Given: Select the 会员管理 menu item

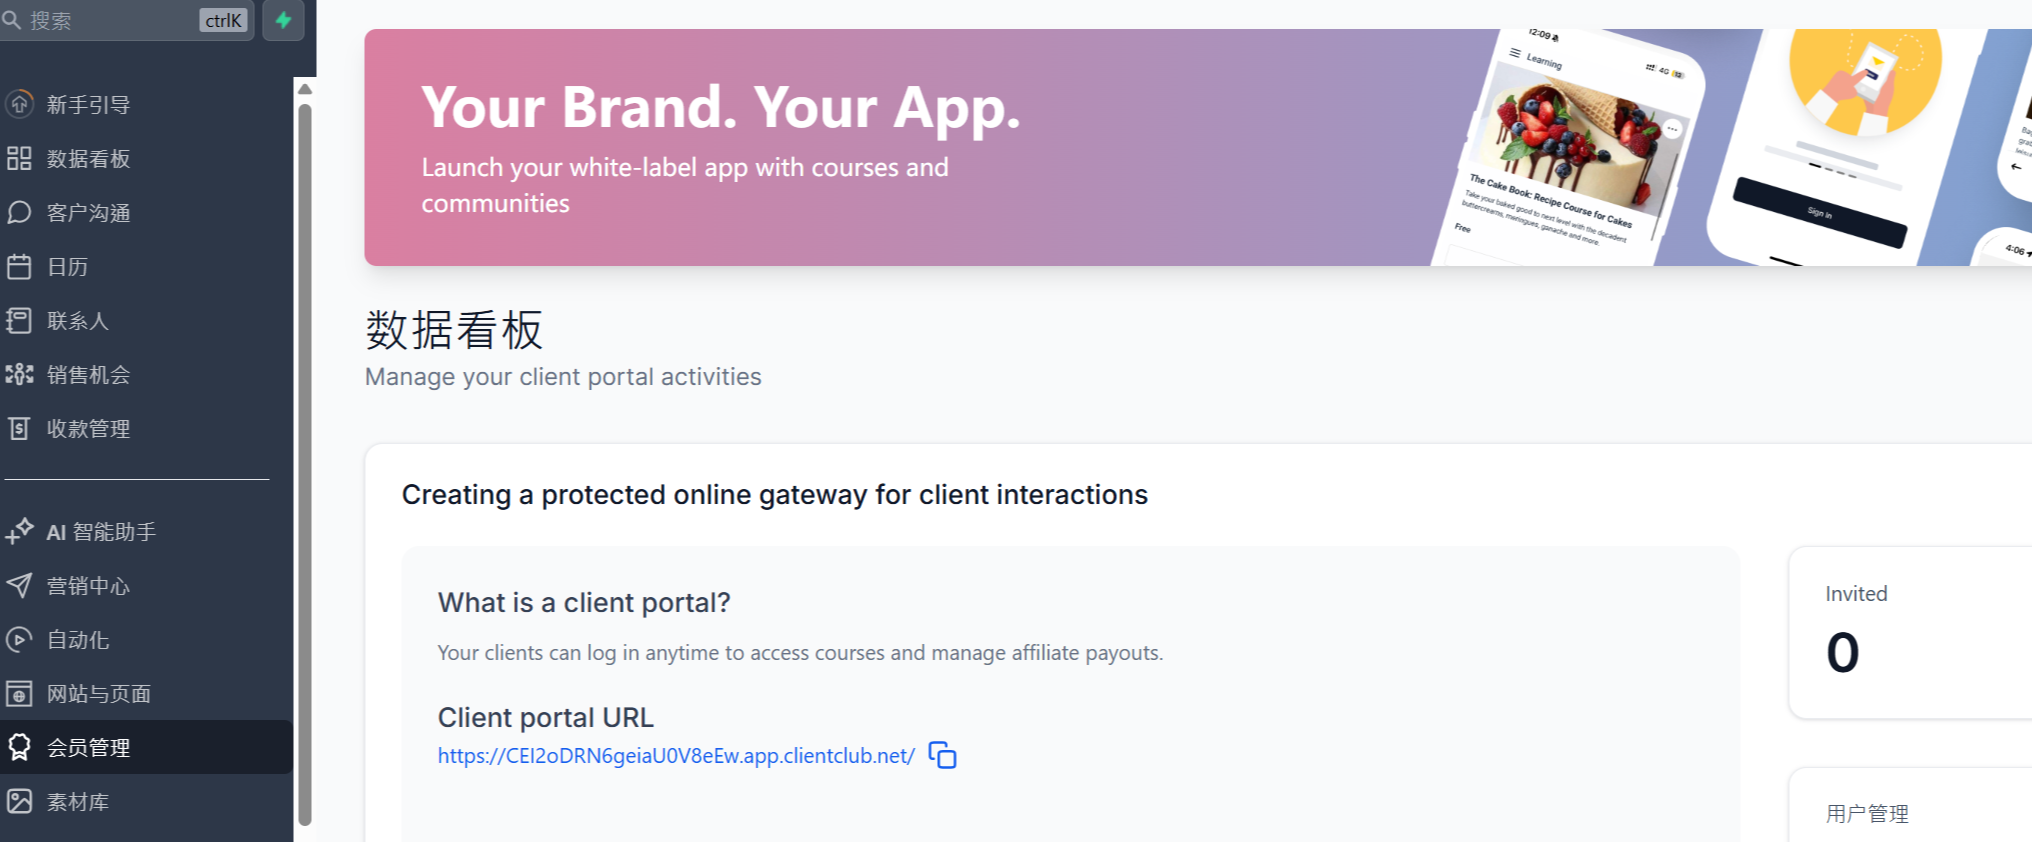Looking at the screenshot, I should (x=146, y=747).
